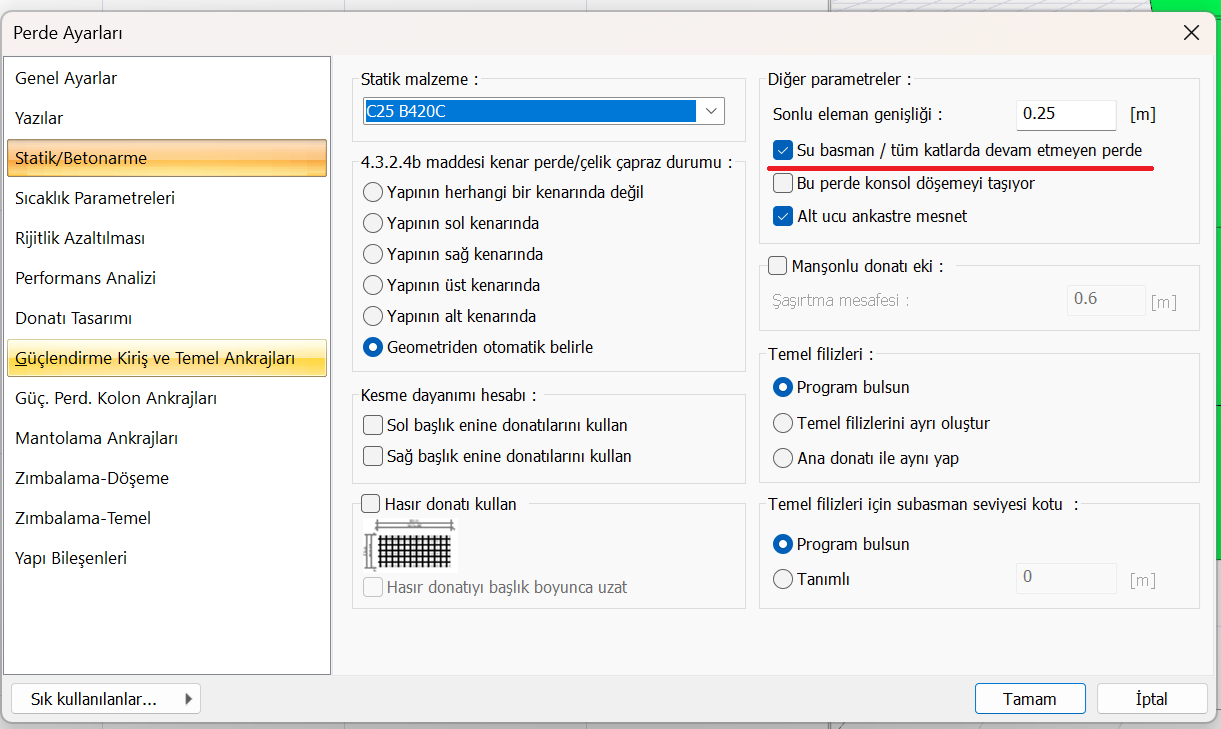Open the Genel Ayarlar section

pyautogui.click(x=66, y=78)
